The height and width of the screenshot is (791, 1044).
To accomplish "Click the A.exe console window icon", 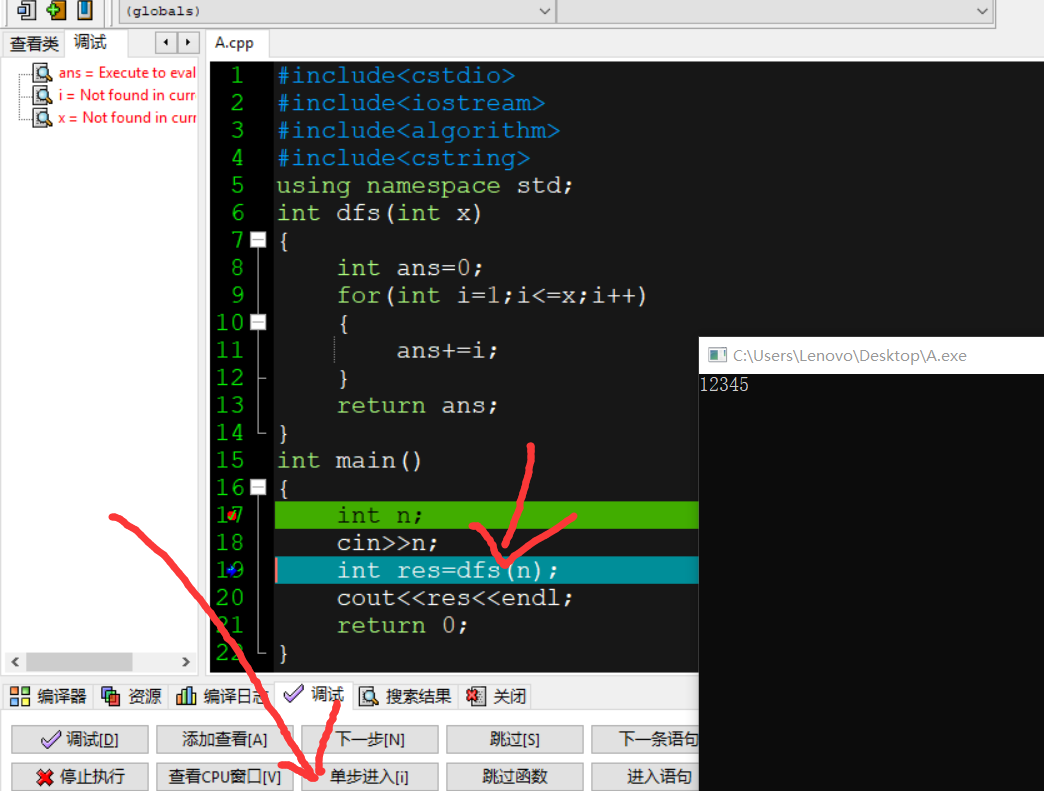I will 717,355.
